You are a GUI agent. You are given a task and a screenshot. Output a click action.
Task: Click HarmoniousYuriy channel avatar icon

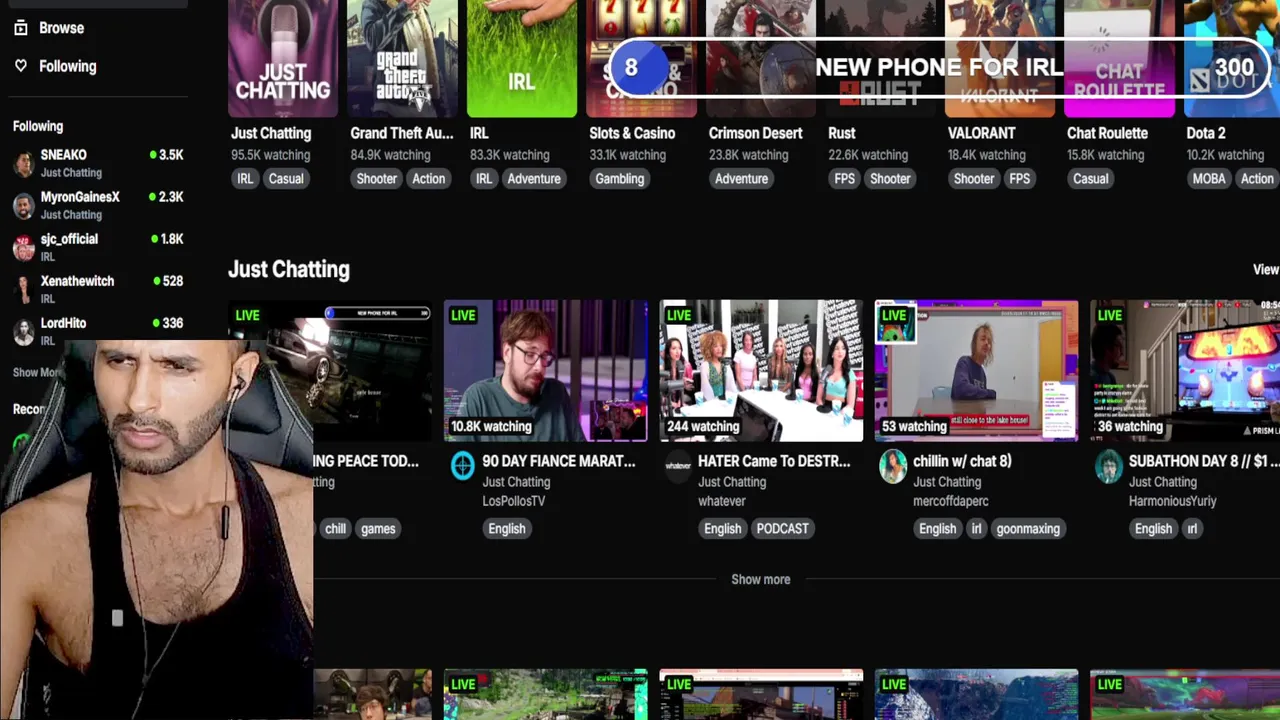1109,466
